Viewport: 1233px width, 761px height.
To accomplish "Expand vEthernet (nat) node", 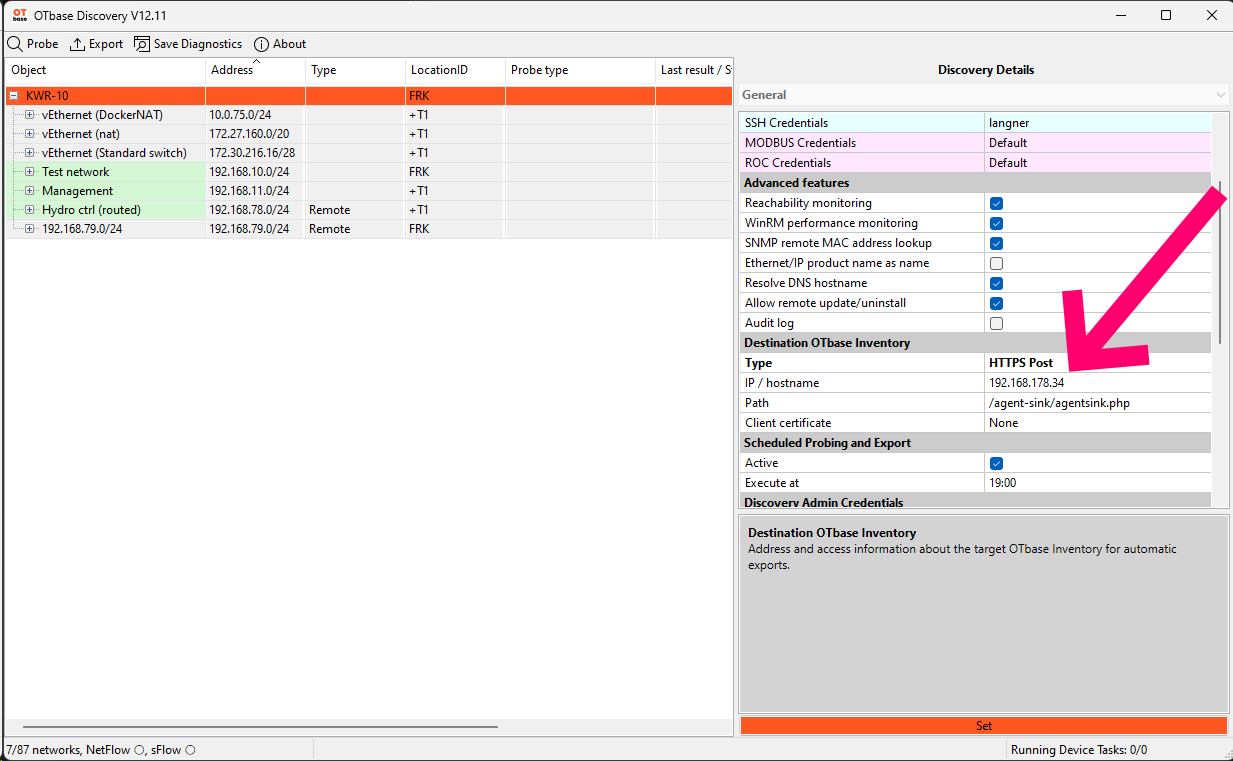I will pos(30,134).
